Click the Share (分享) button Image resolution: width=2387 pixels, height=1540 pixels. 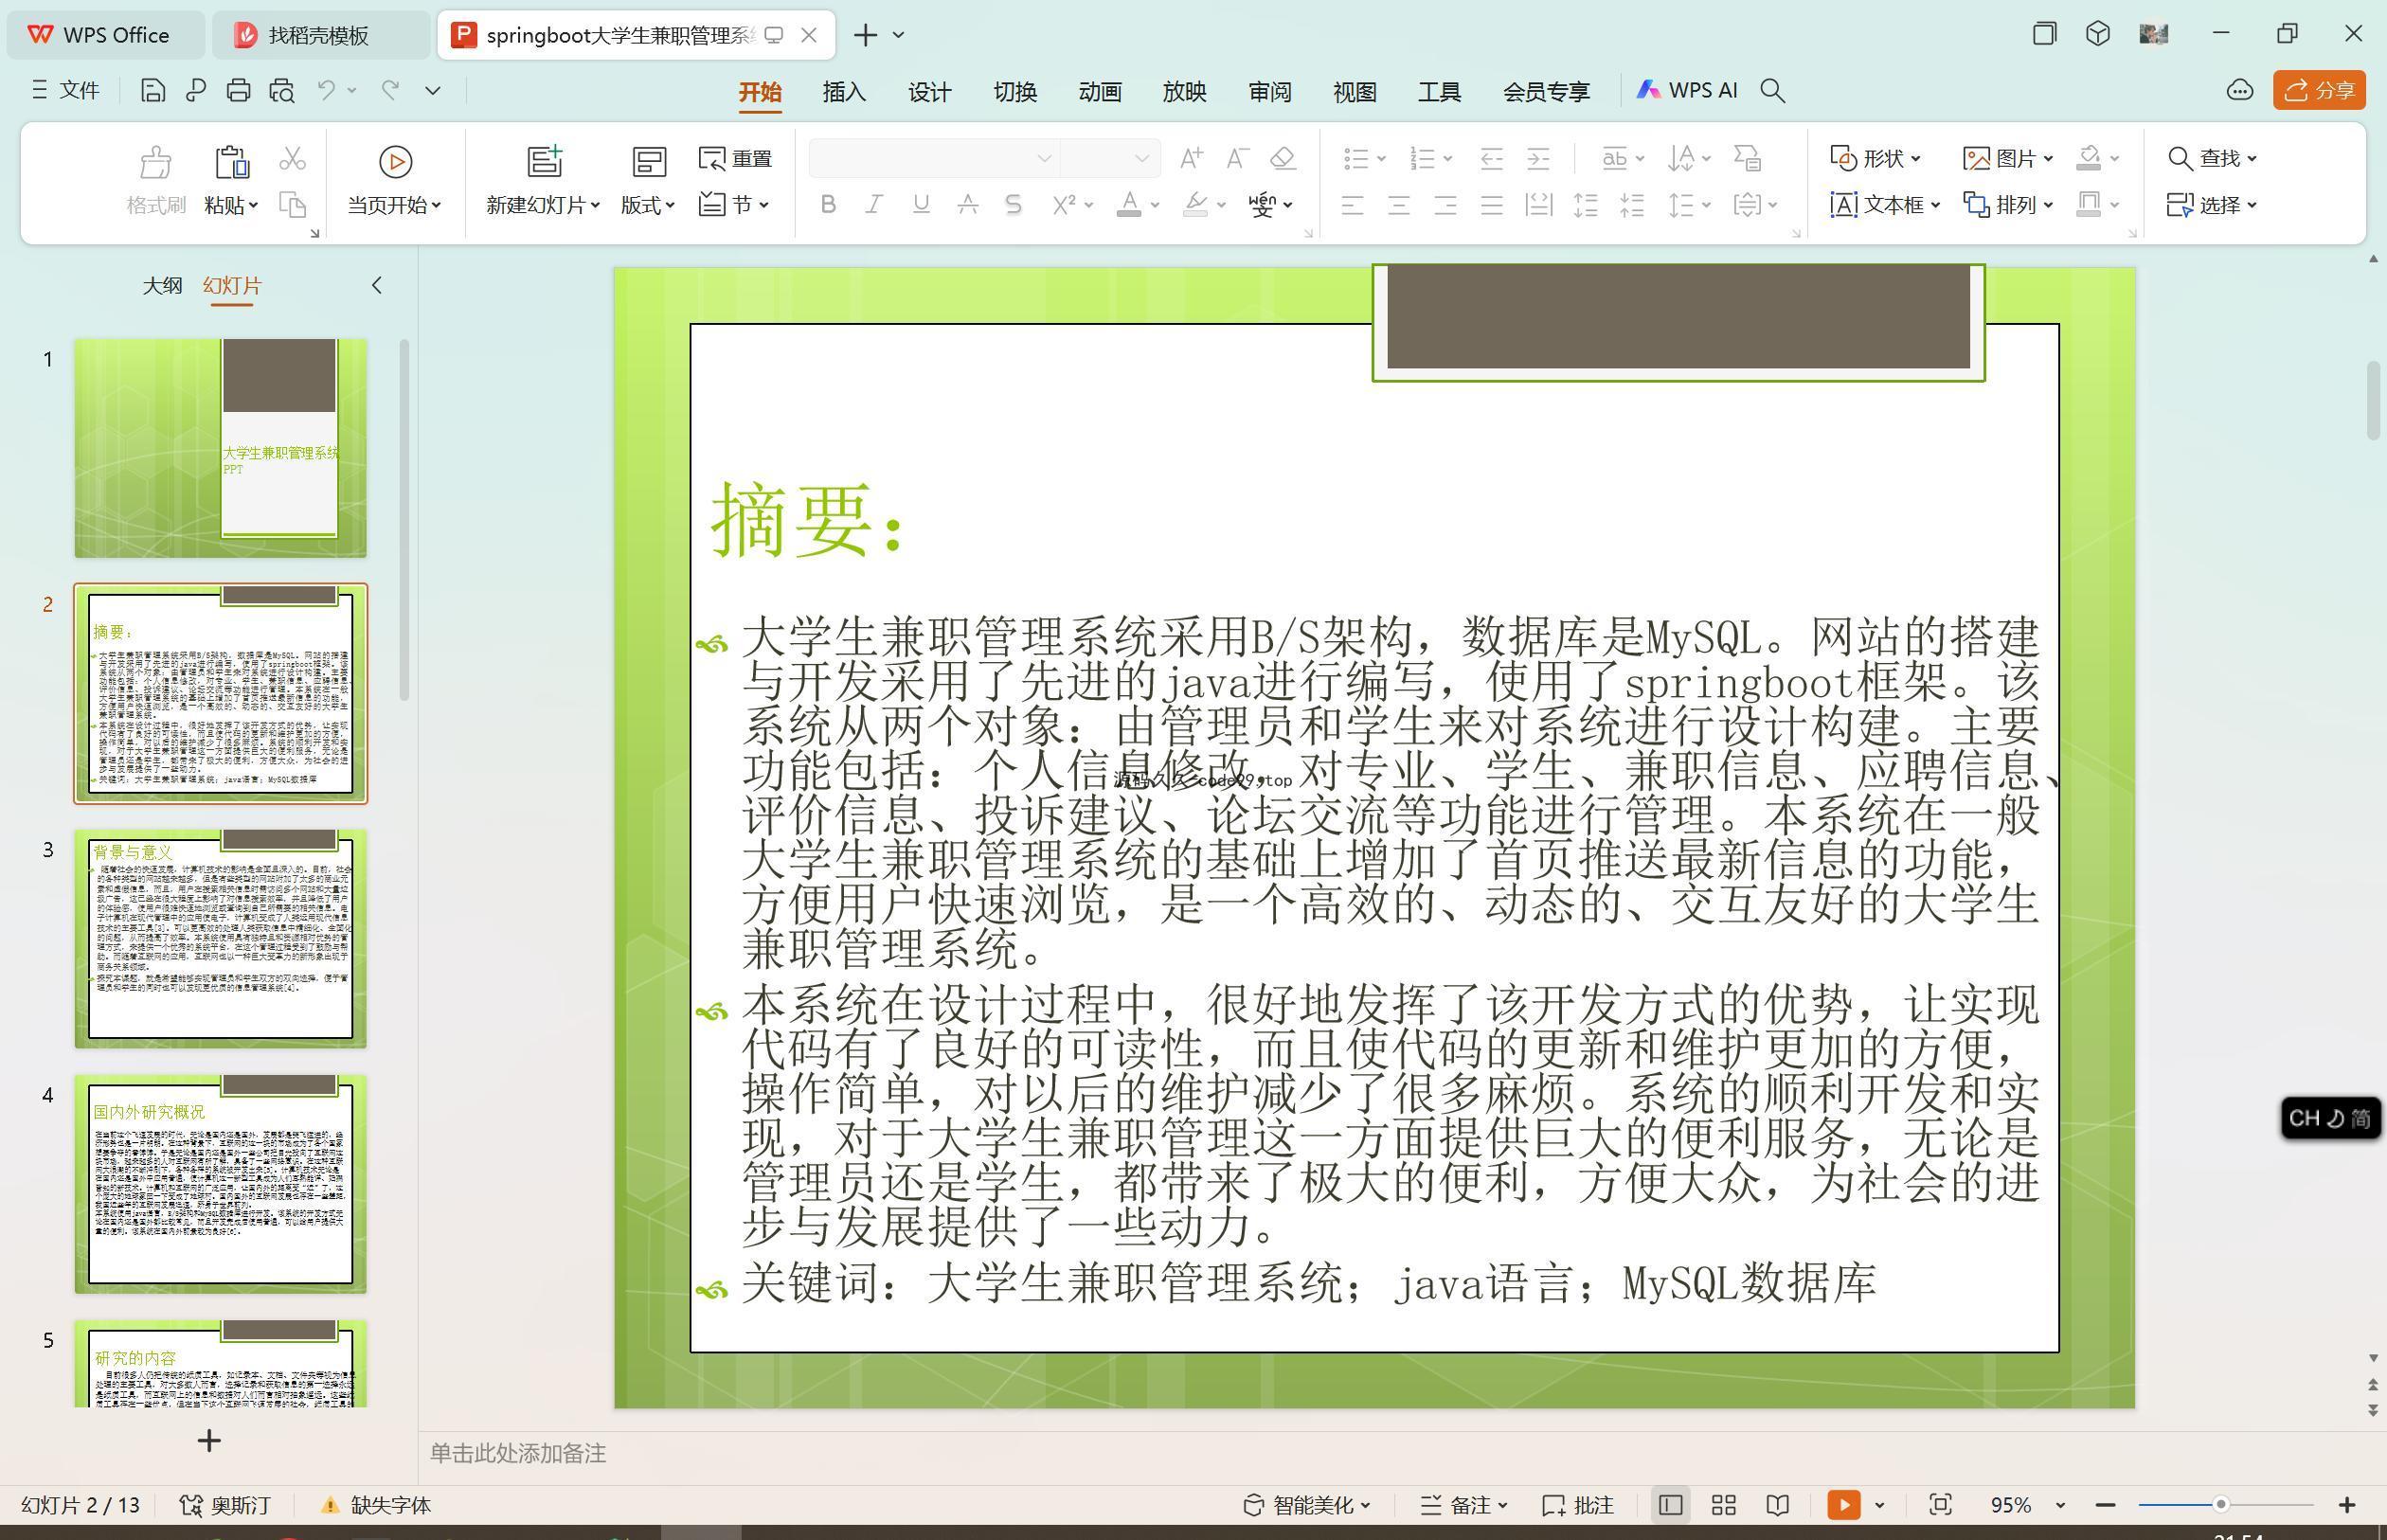(x=2319, y=91)
